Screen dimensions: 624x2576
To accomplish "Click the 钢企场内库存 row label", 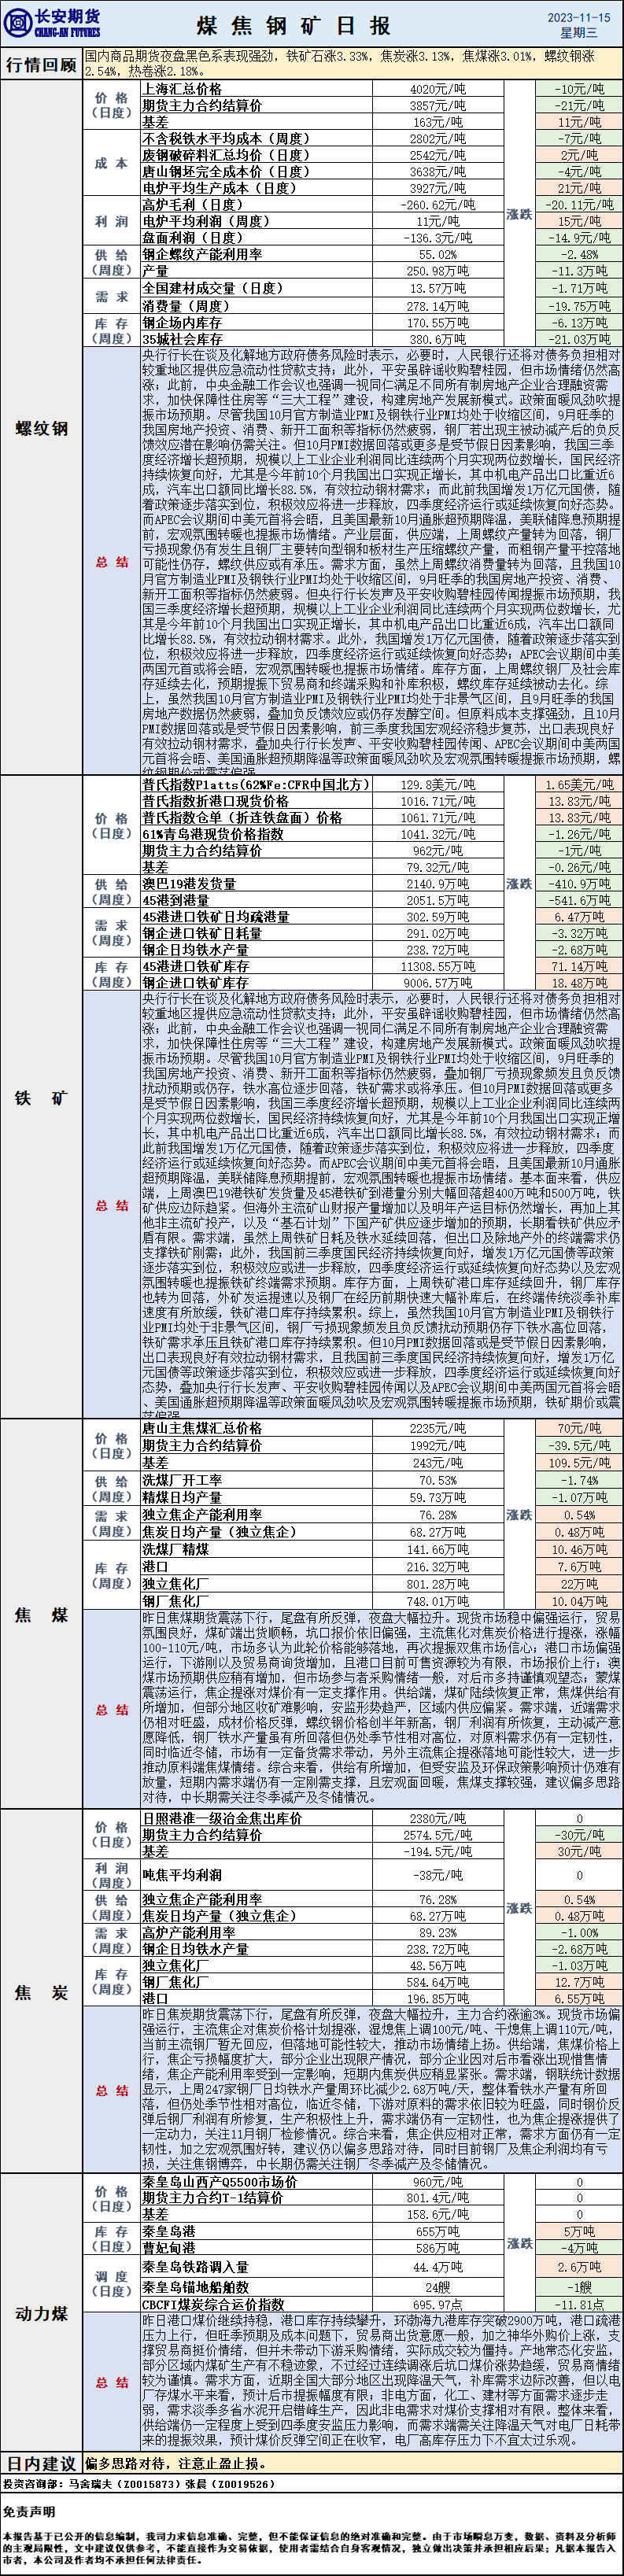I will [182, 322].
